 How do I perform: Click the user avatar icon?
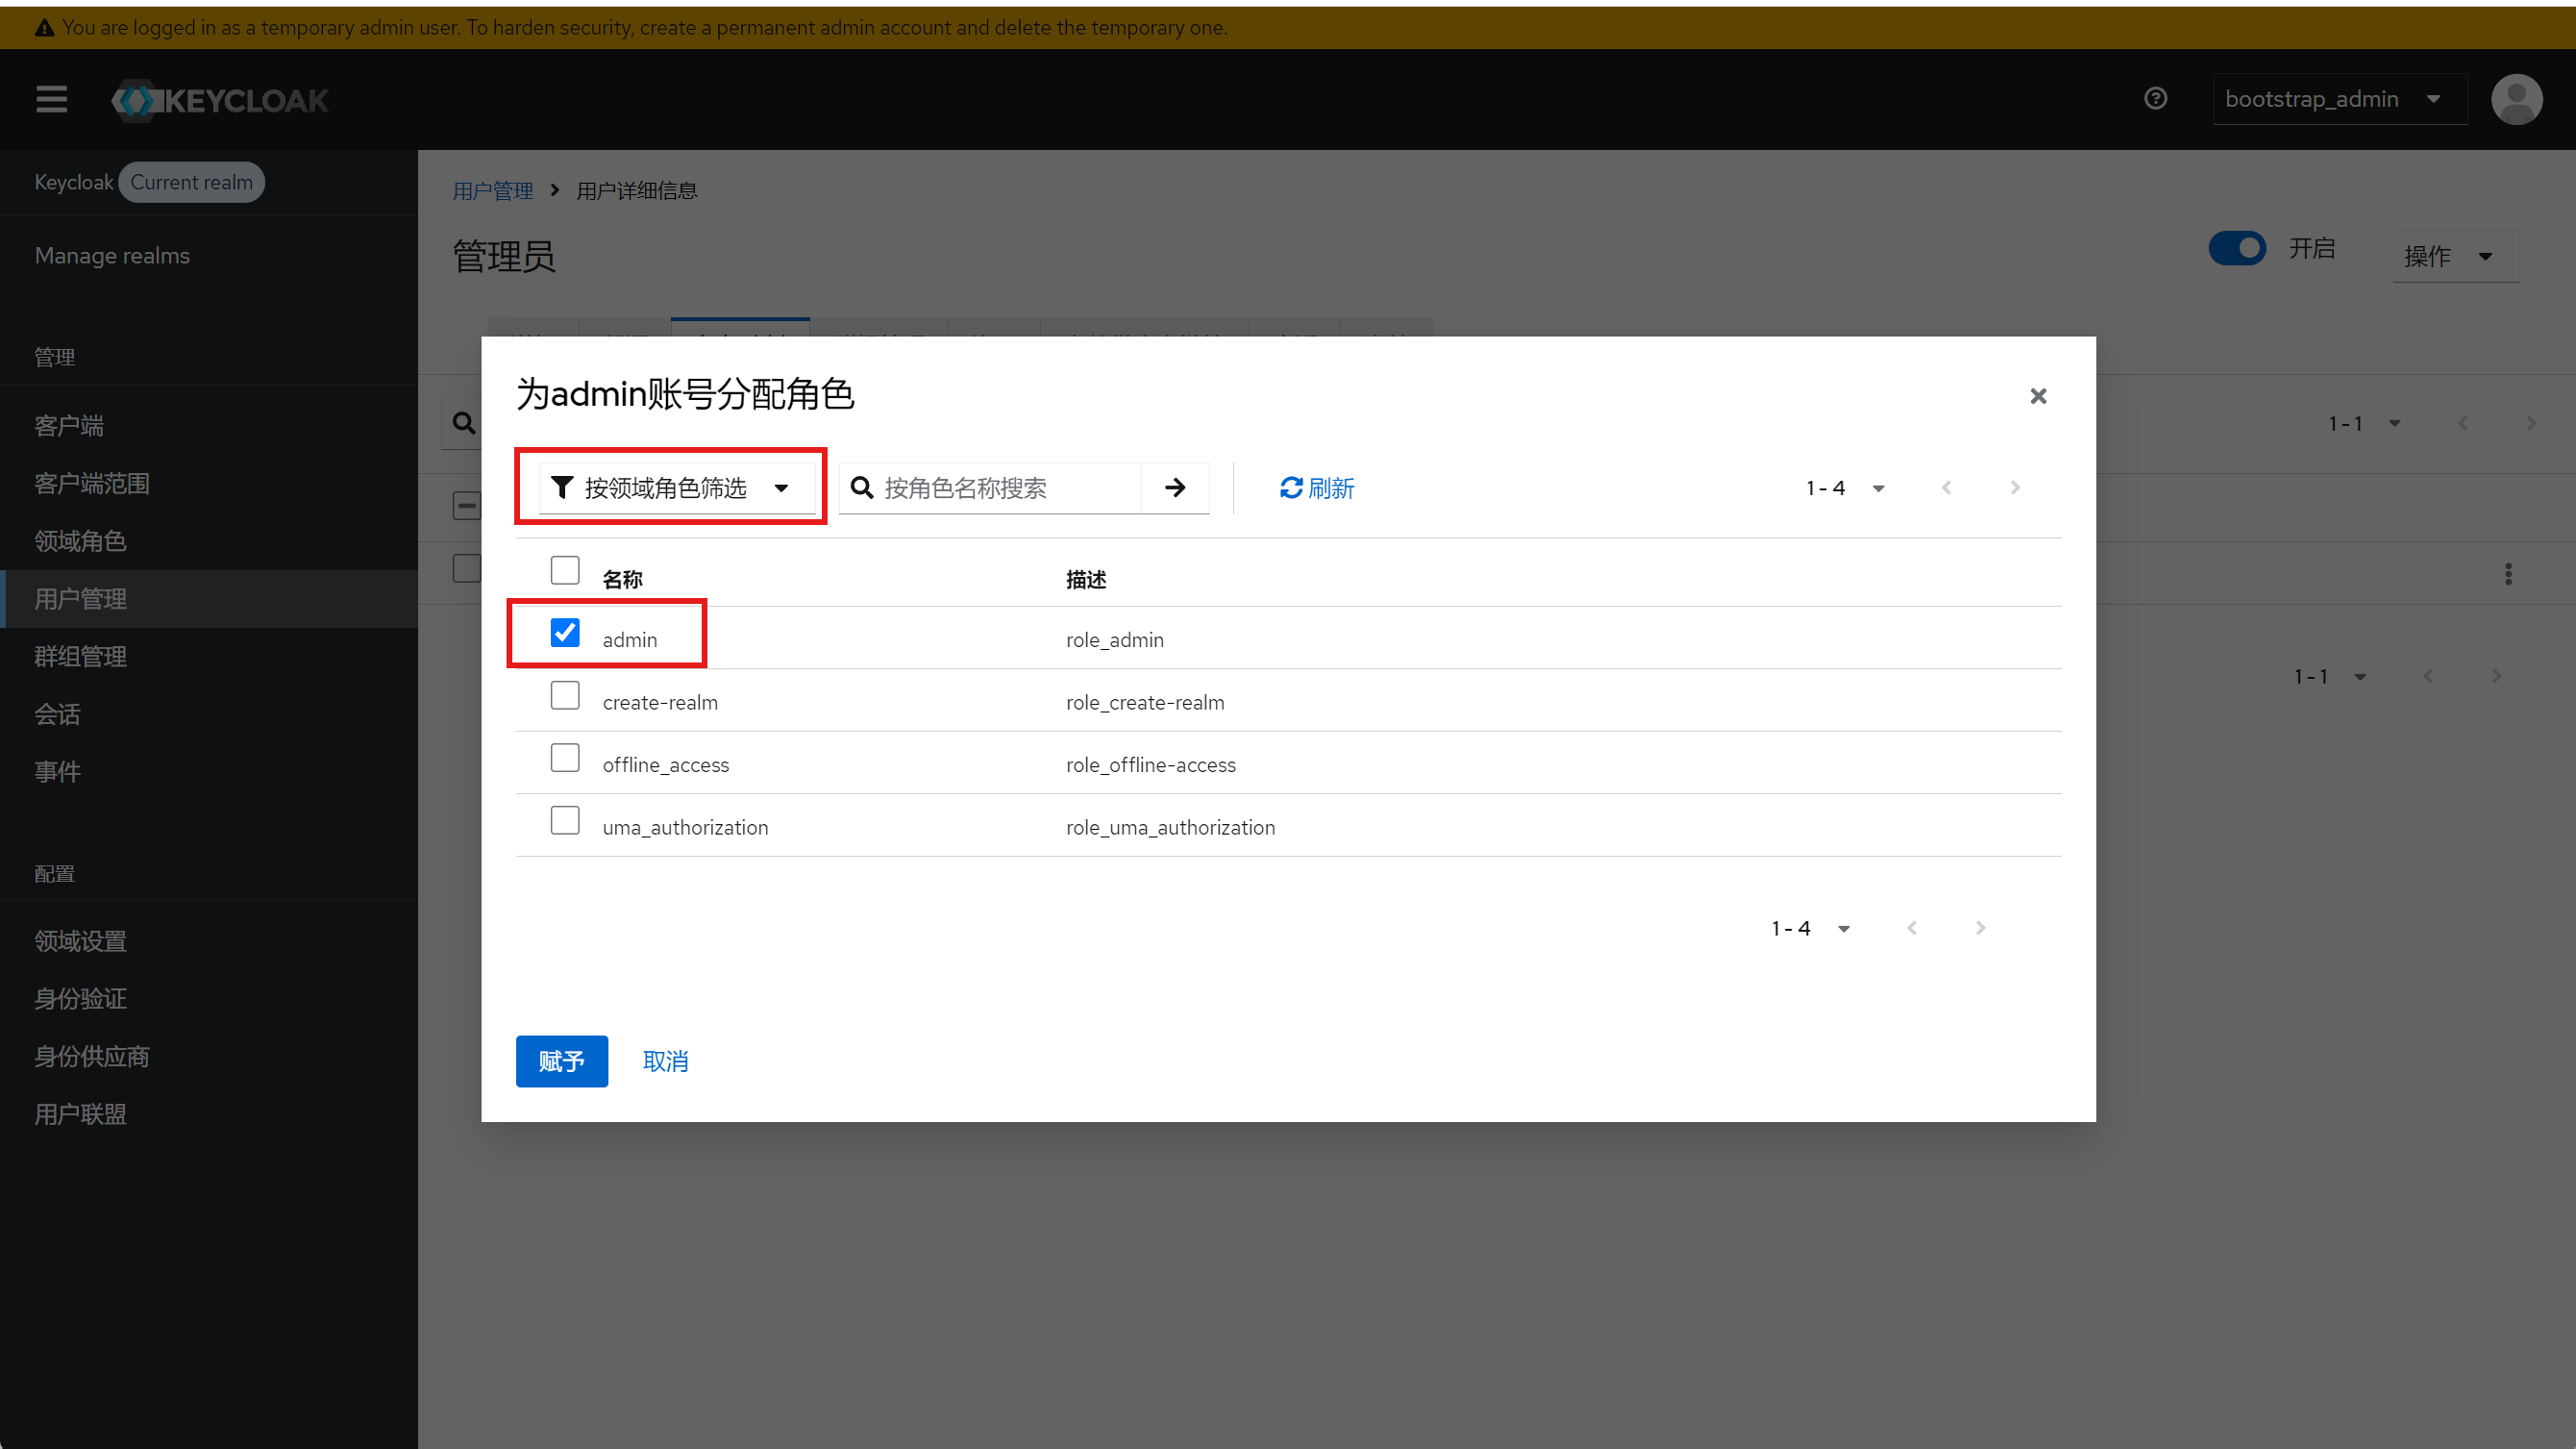pyautogui.click(x=2516, y=99)
